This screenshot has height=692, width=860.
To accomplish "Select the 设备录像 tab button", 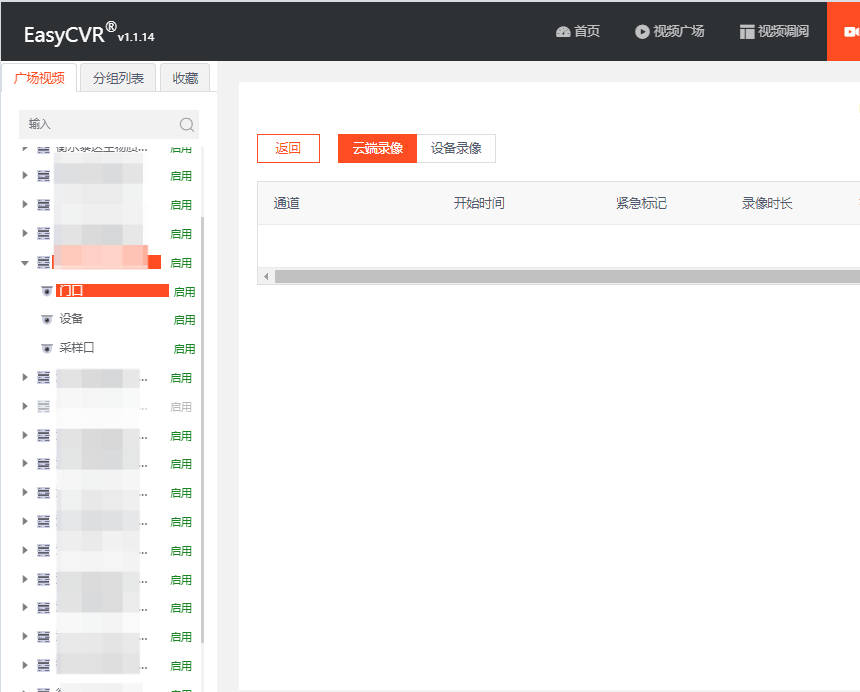I will click(456, 148).
